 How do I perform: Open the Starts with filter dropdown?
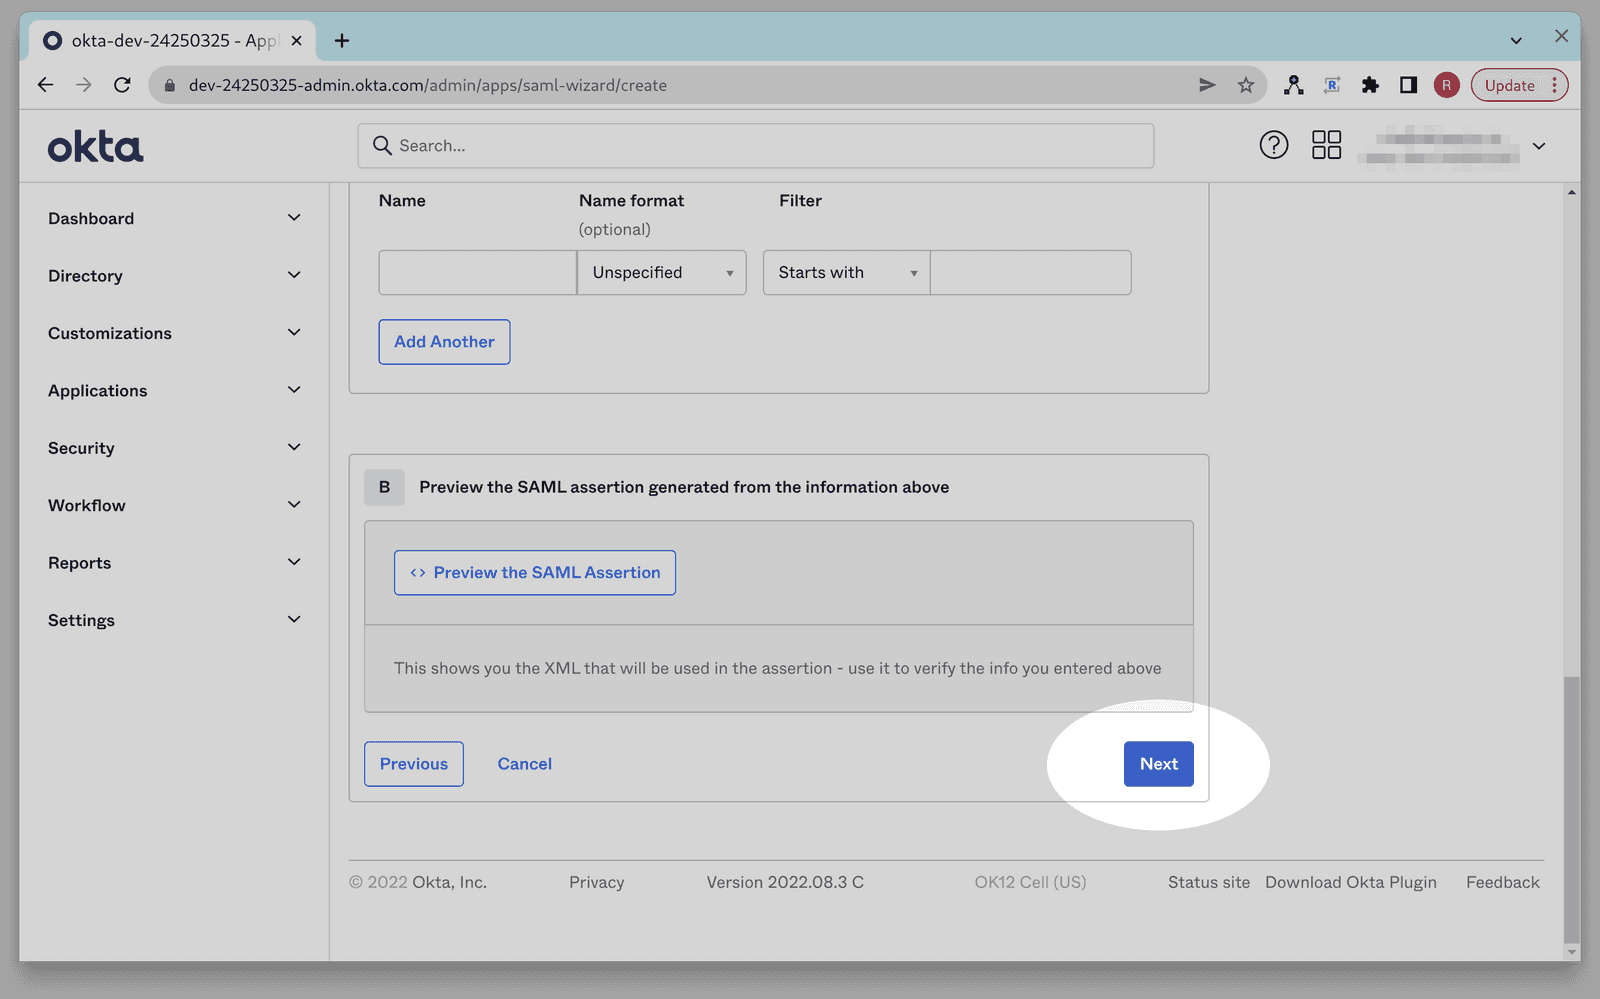tap(847, 272)
